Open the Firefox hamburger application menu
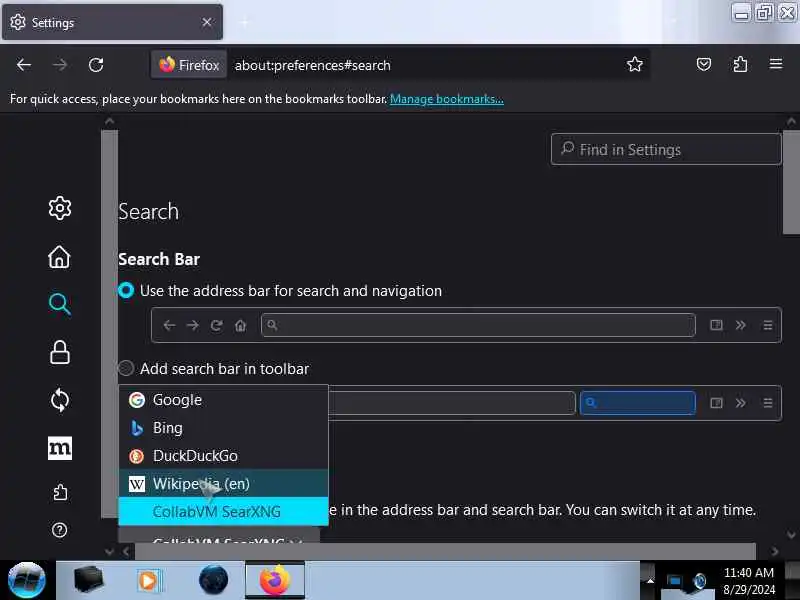The height and width of the screenshot is (600, 800). coord(776,64)
